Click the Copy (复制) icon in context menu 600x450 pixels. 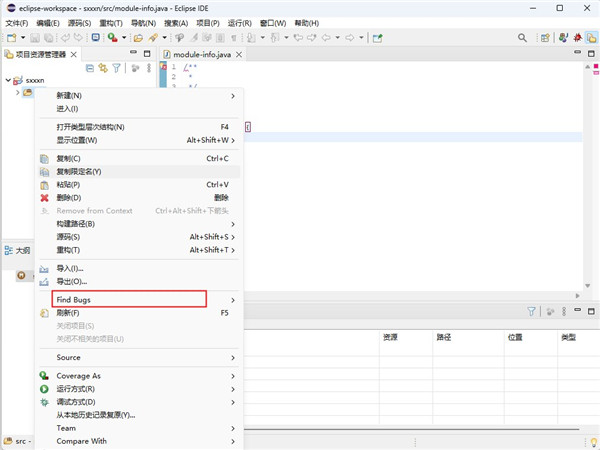44,159
